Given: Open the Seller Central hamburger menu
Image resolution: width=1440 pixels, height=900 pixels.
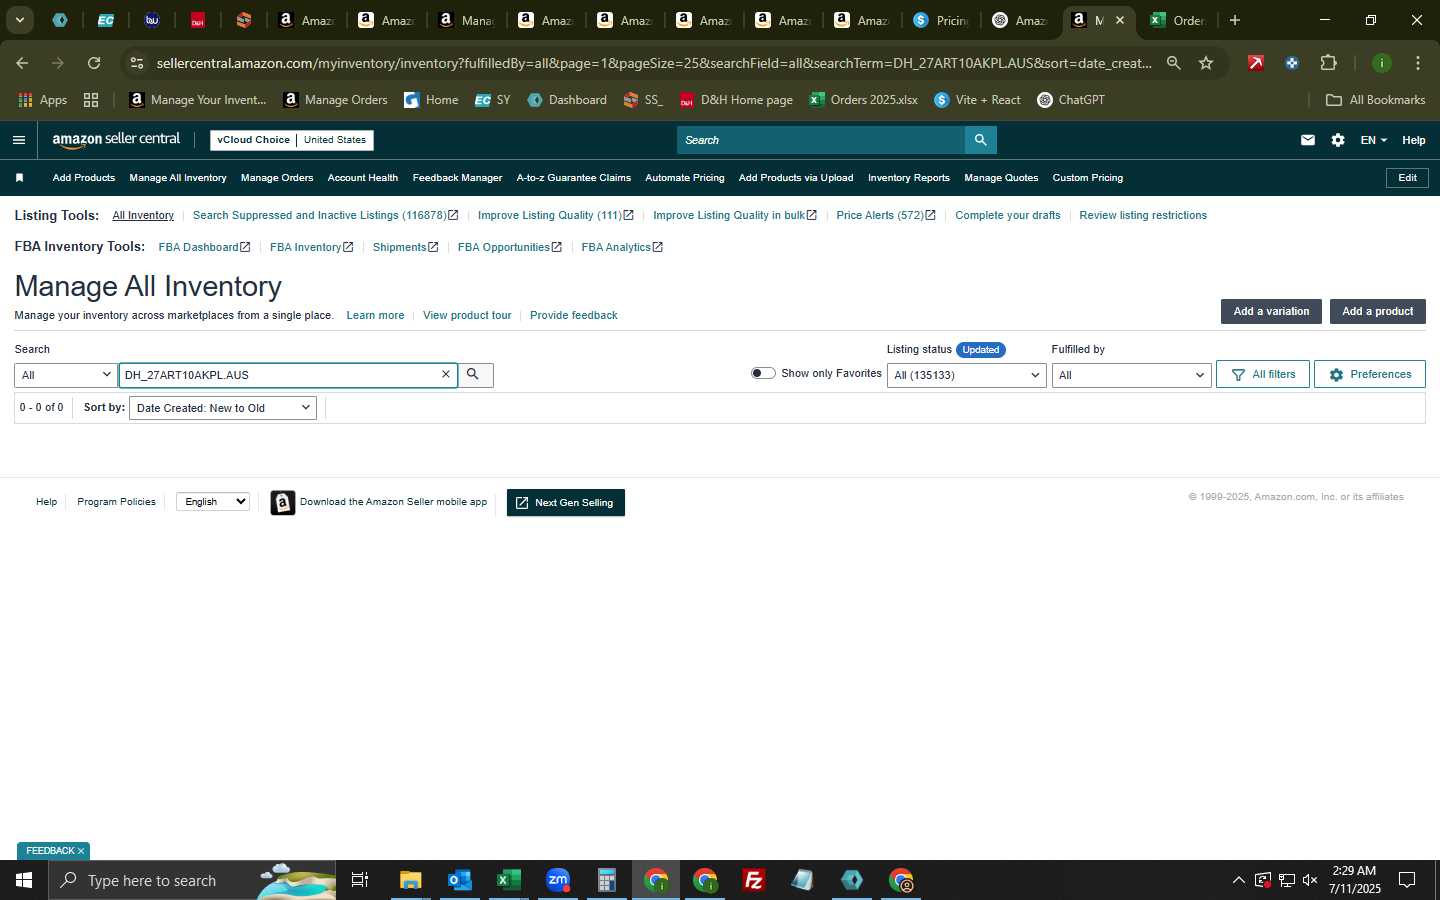Looking at the screenshot, I should click(x=18, y=140).
